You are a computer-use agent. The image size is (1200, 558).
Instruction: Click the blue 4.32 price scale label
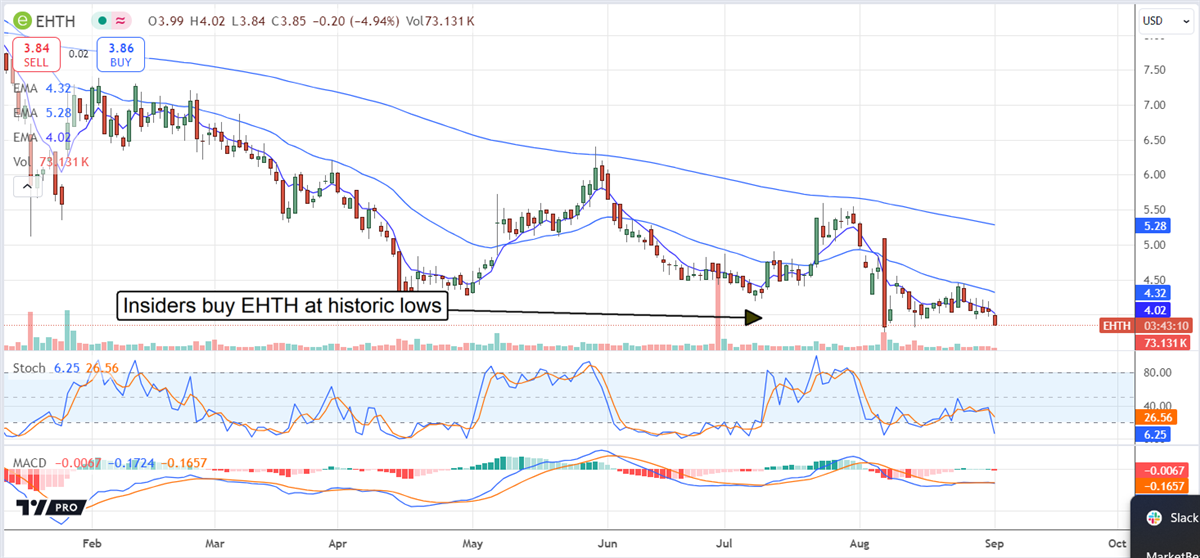(1151, 293)
